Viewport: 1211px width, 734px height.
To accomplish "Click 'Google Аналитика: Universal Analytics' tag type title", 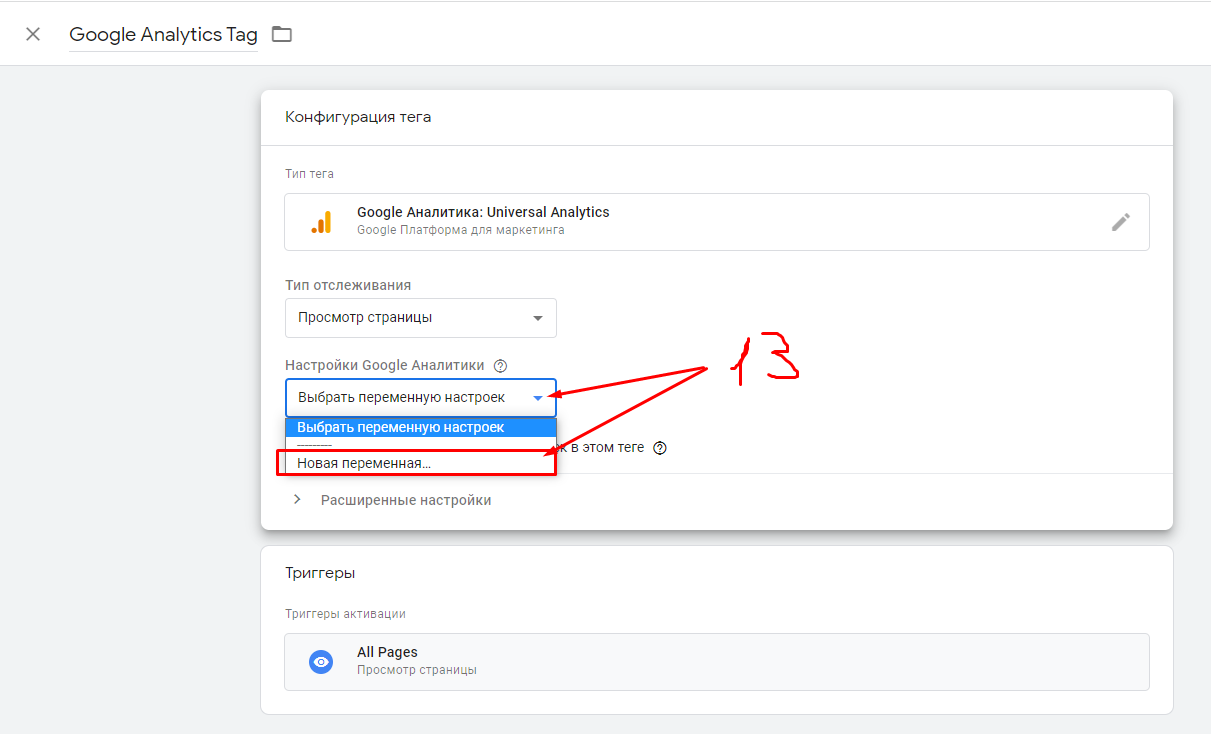I will [x=483, y=212].
